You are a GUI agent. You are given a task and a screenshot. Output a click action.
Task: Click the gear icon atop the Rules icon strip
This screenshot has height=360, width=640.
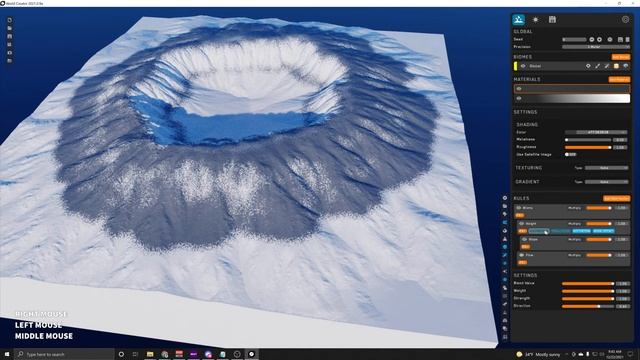point(505,198)
